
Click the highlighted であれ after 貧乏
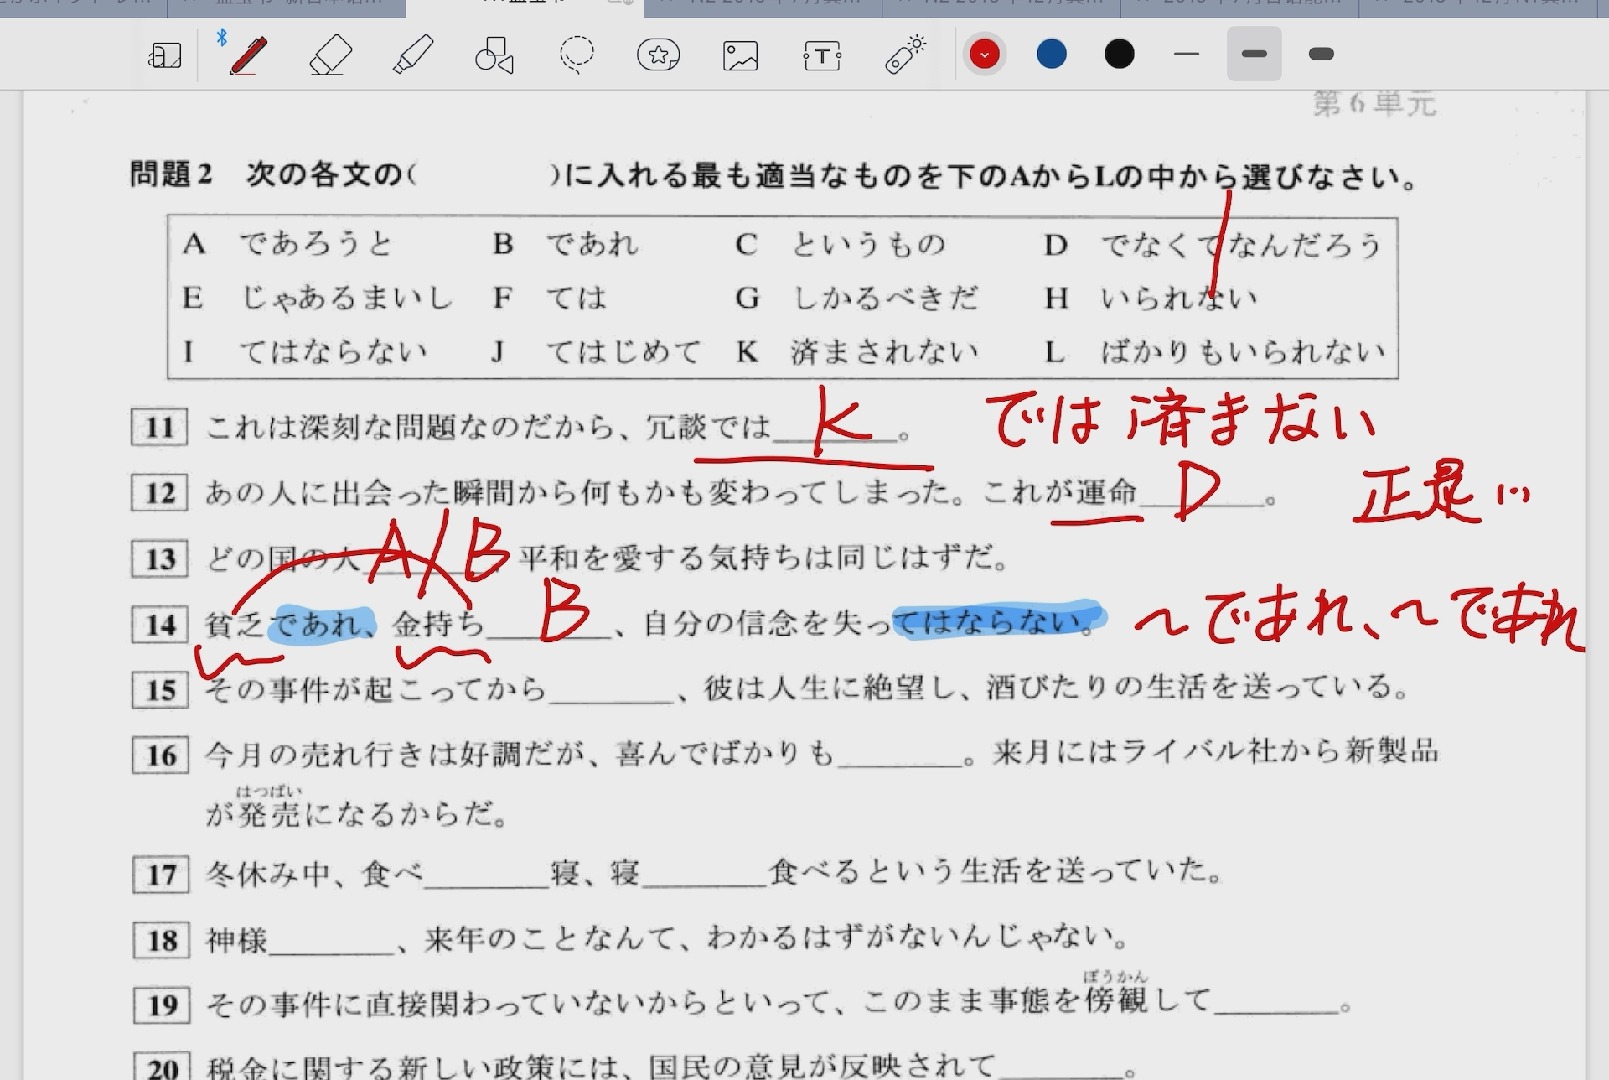(x=323, y=624)
